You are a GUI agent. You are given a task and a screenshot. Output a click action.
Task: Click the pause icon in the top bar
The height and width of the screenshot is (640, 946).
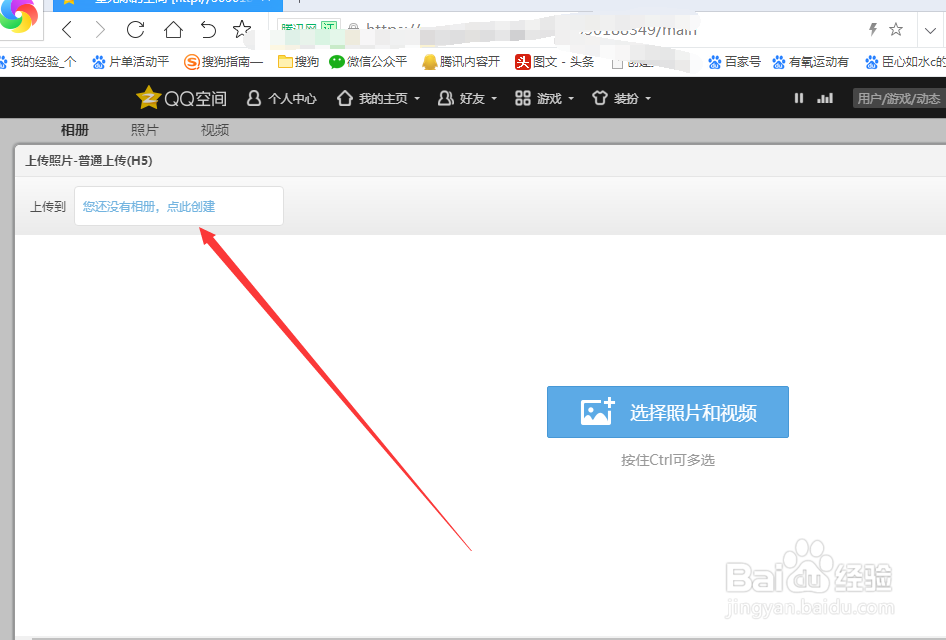(x=798, y=98)
